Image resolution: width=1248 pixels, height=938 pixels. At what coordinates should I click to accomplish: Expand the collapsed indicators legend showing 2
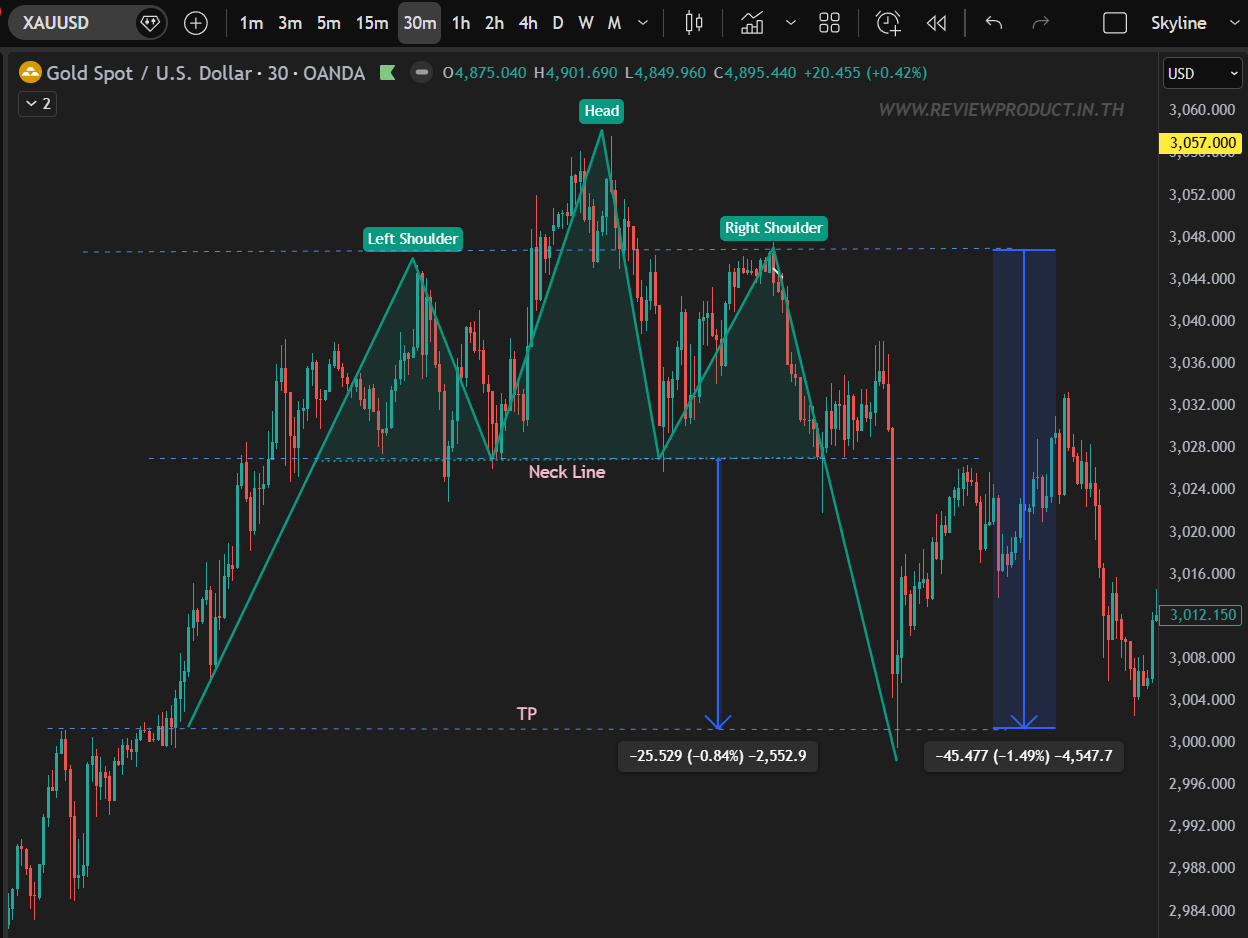(38, 103)
